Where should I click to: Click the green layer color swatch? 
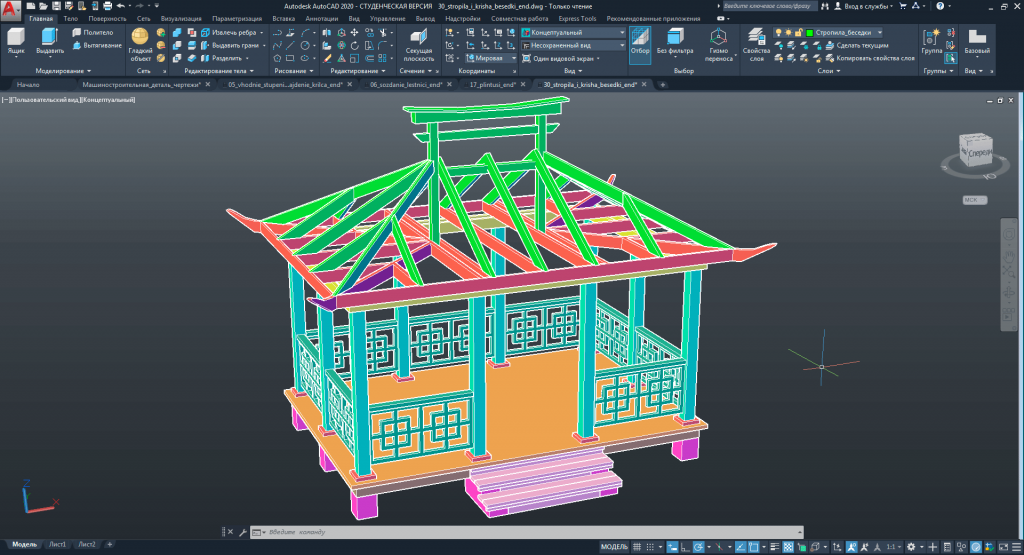click(x=809, y=32)
